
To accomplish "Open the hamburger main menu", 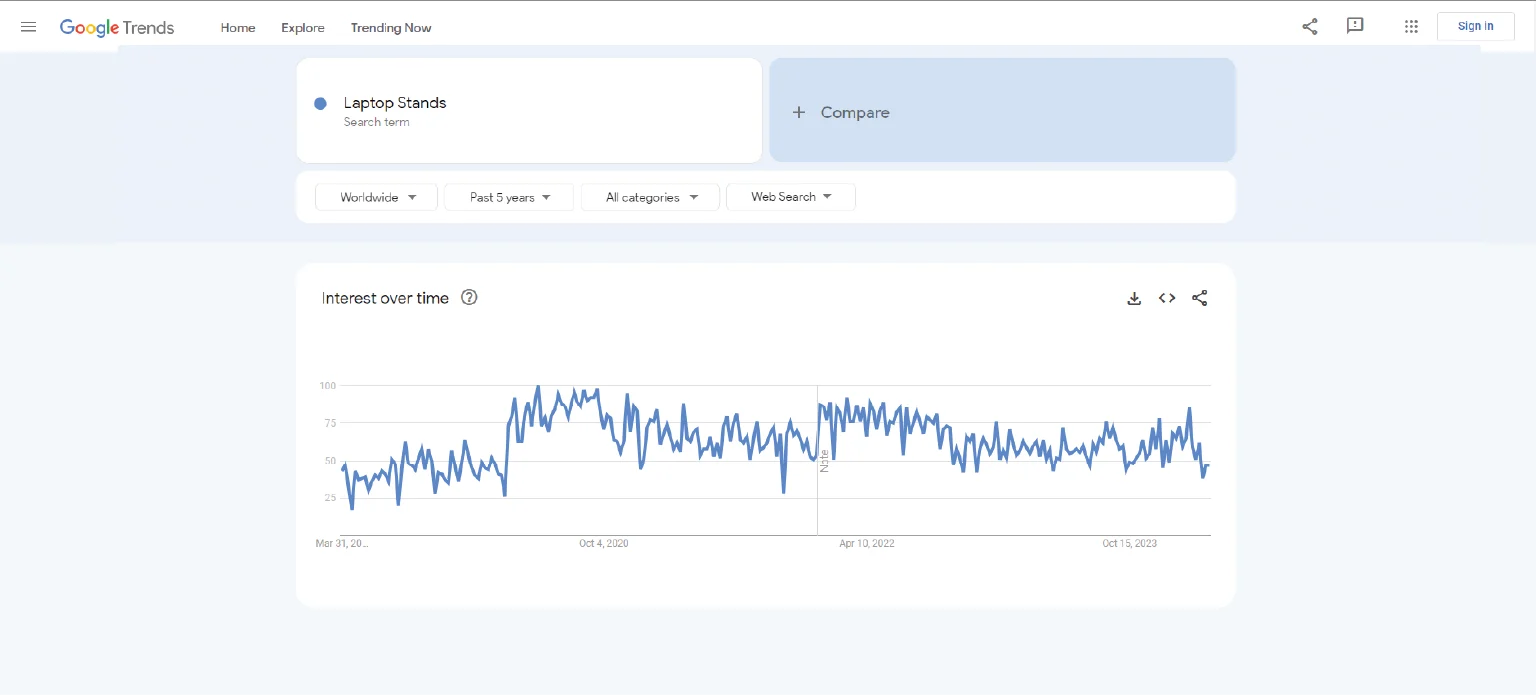I will (28, 27).
